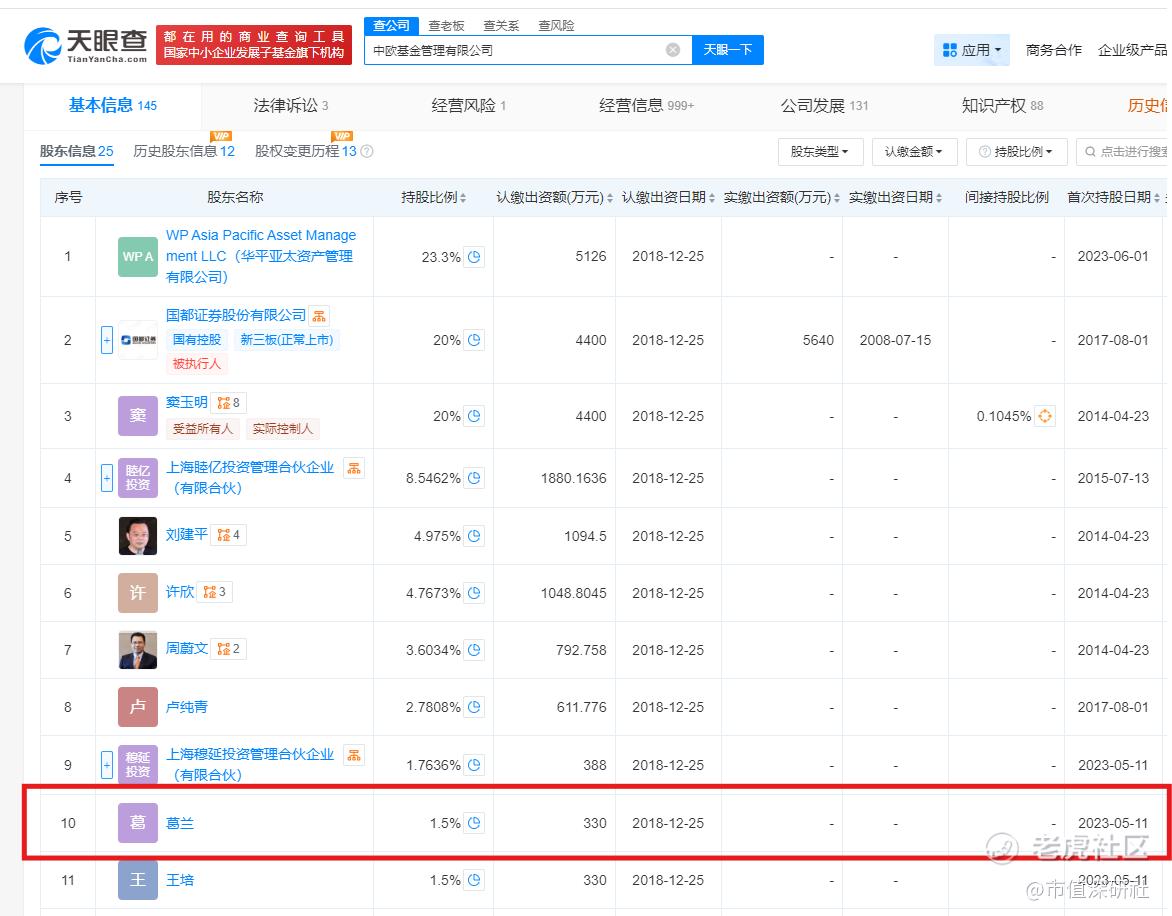Open the 经营风险 tab

[469, 105]
